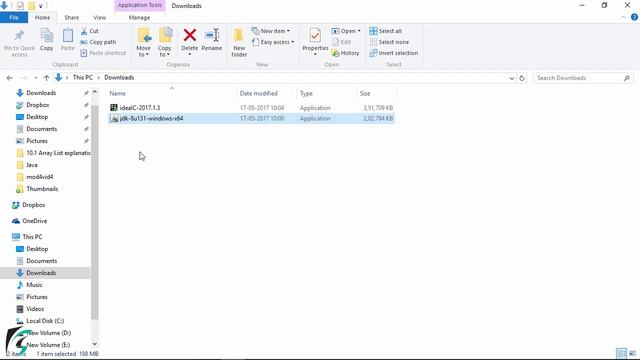Sort by Name column header
Screen dimensions: 640x360
[x=118, y=93]
